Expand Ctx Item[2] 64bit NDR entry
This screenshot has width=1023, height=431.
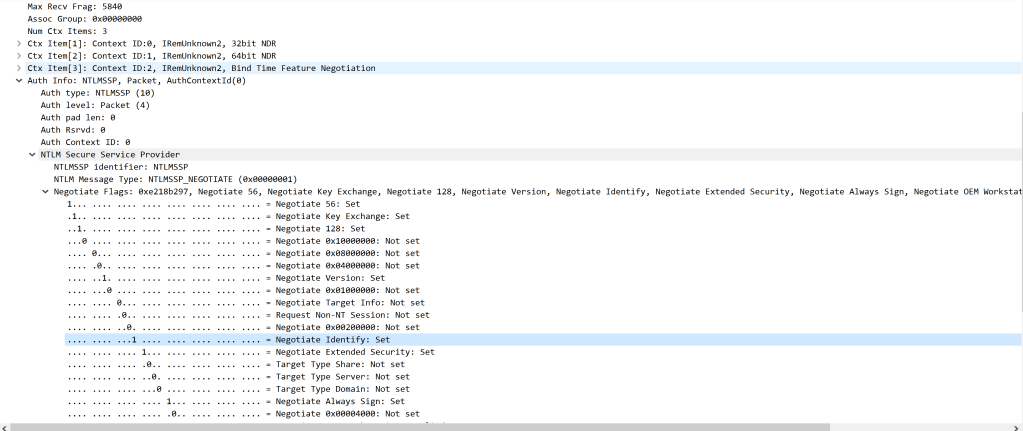19,55
